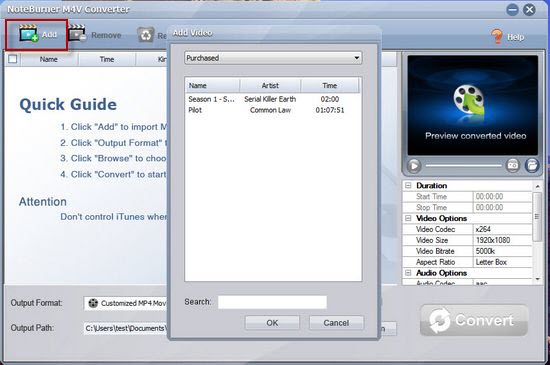550x365 pixels.
Task: Click the Output Path text field
Action: coord(126,328)
